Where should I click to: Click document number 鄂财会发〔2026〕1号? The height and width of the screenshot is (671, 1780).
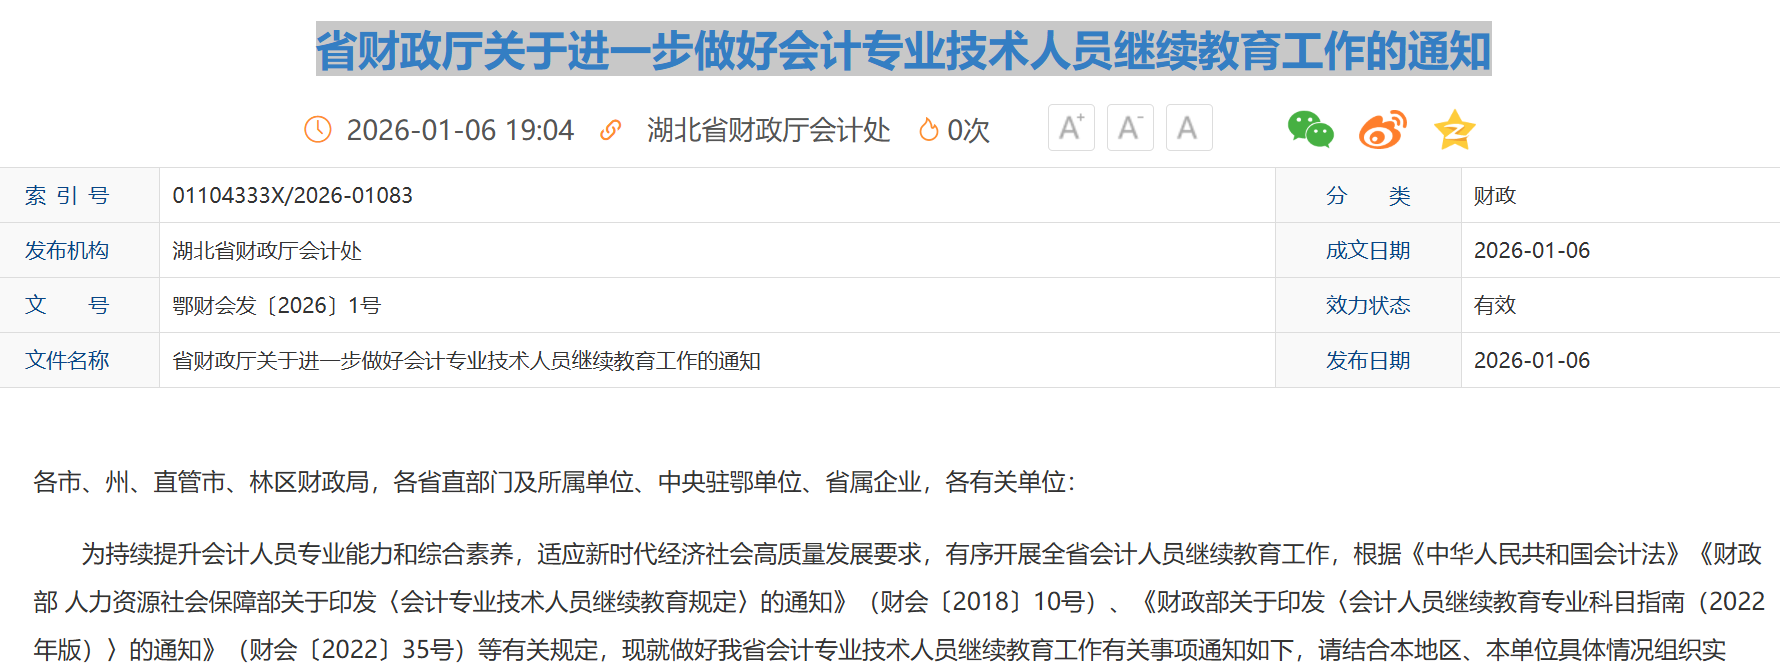click(276, 306)
